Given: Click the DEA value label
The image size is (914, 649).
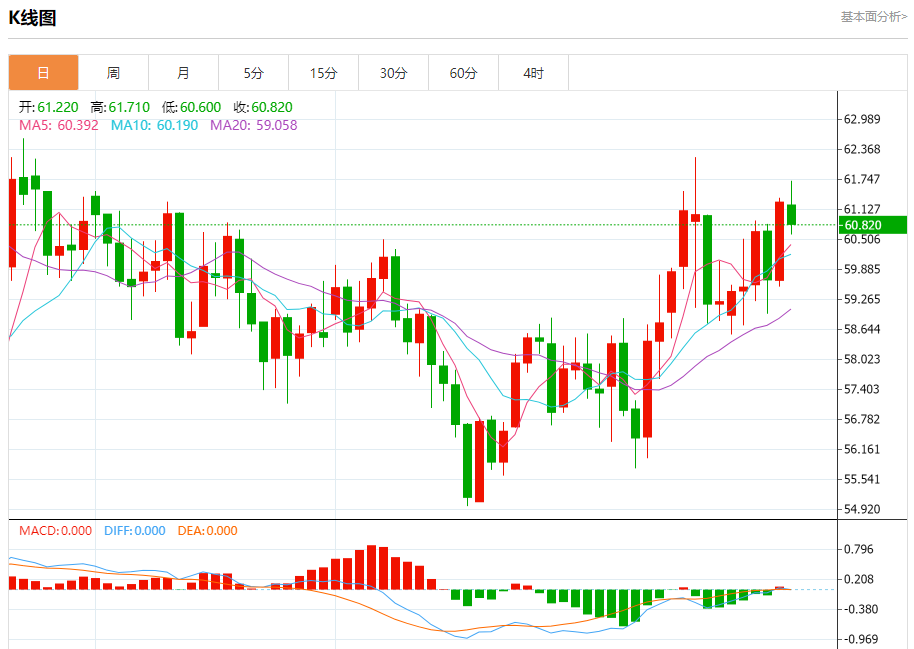Looking at the screenshot, I should coord(208,531).
